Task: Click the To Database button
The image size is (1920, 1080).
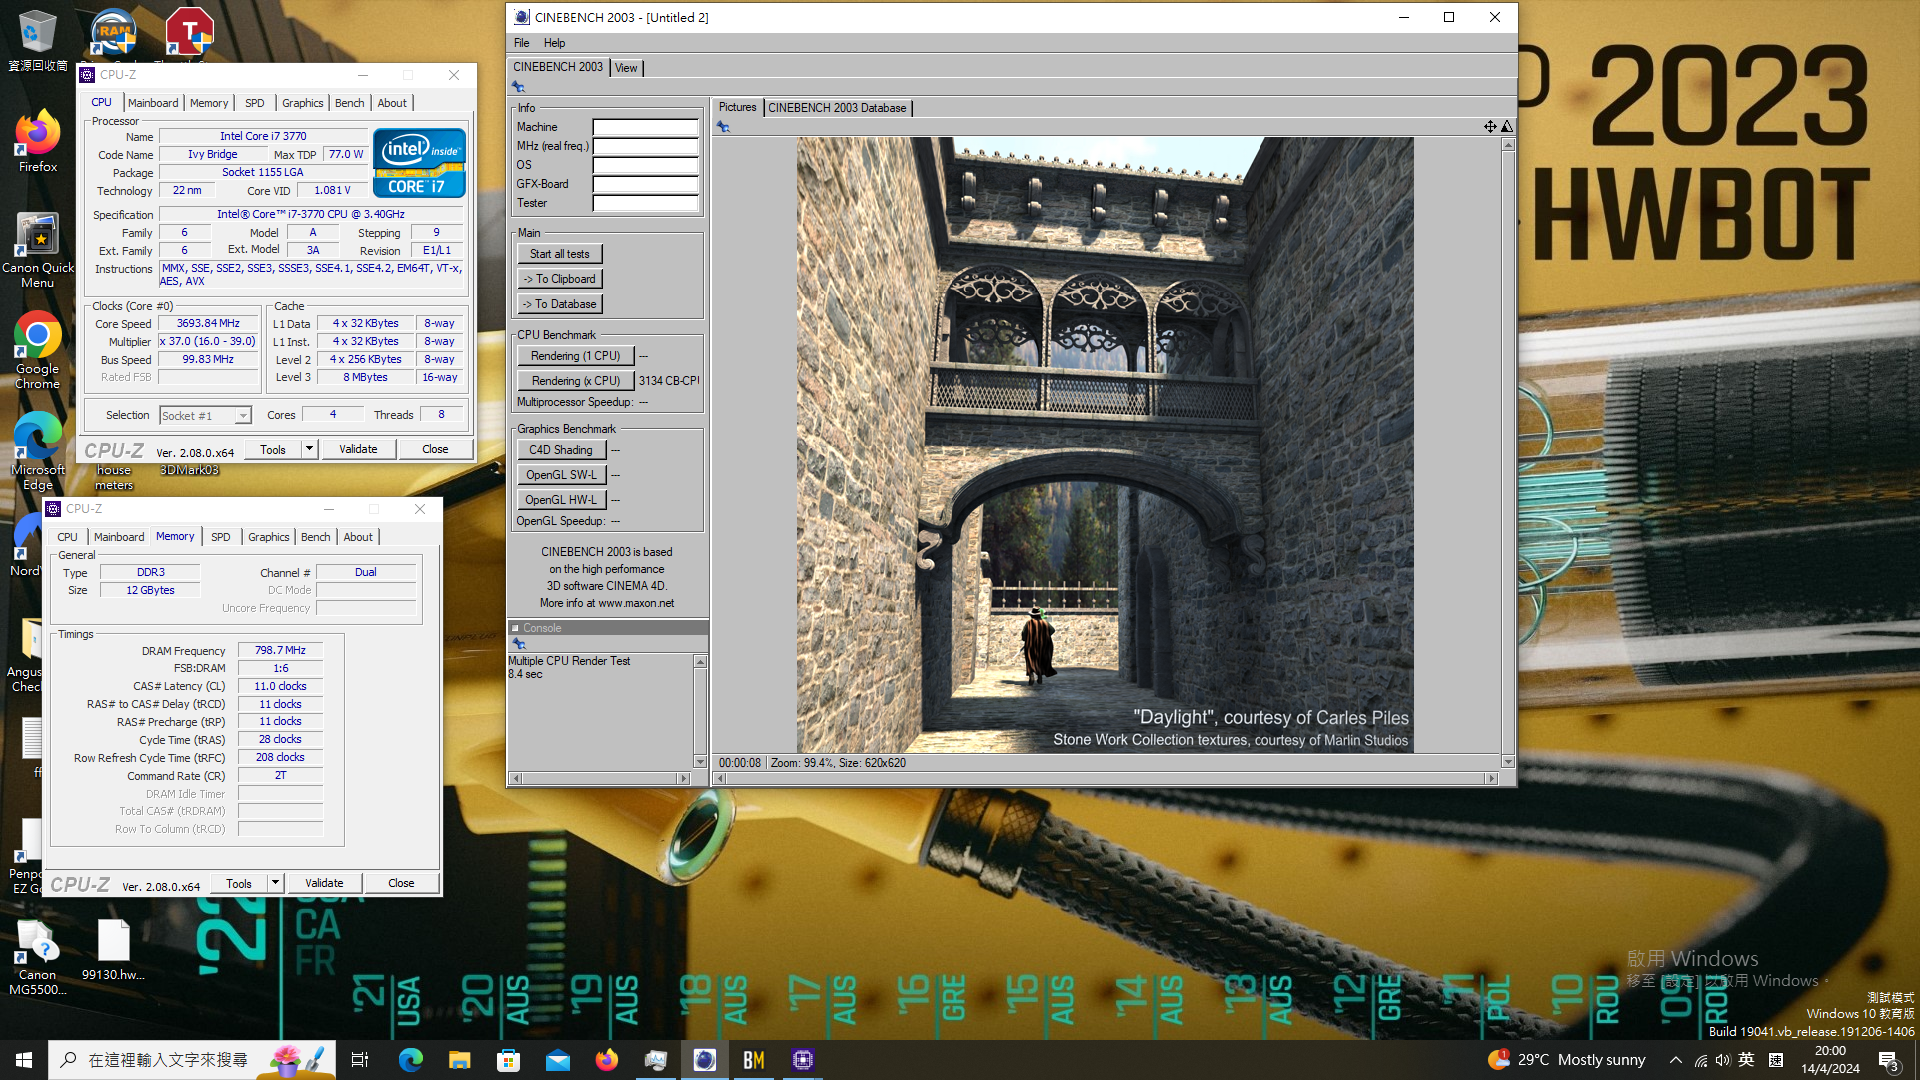Action: coord(560,304)
